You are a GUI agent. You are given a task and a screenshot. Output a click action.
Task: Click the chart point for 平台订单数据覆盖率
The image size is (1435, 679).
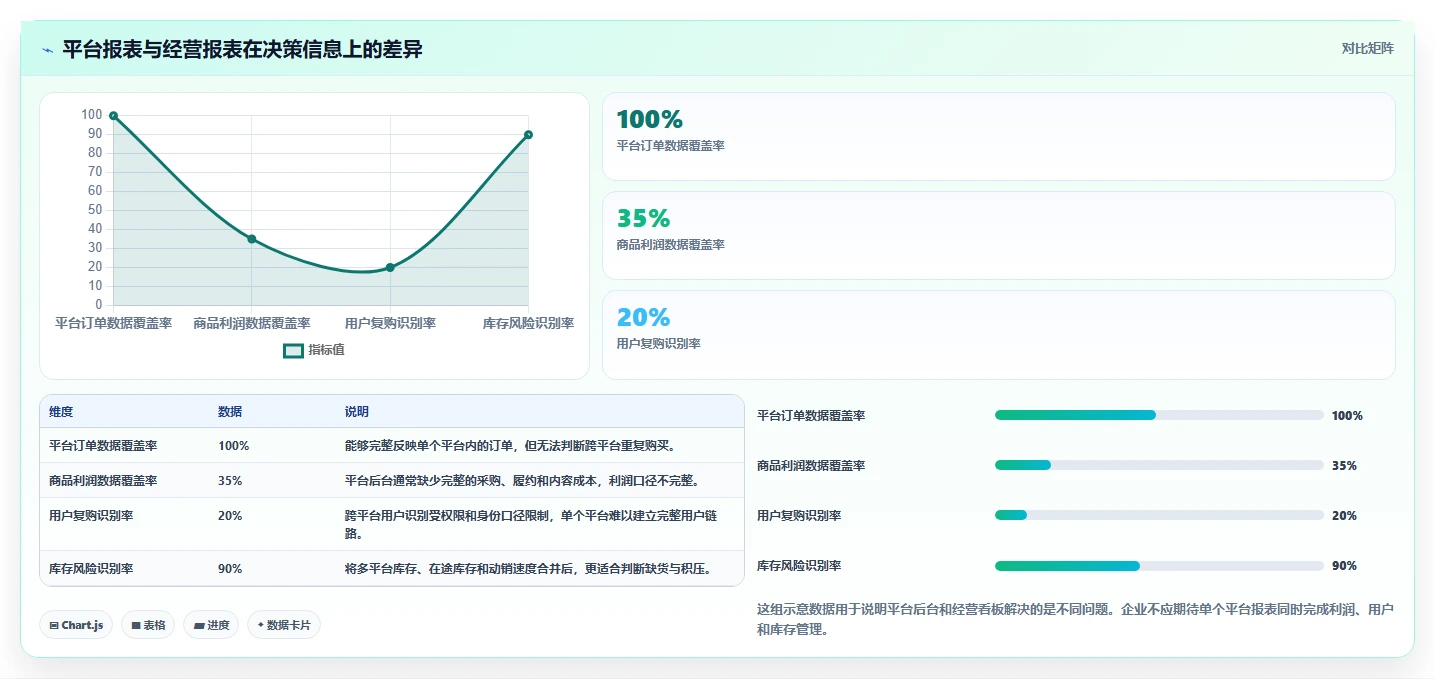click(x=113, y=116)
